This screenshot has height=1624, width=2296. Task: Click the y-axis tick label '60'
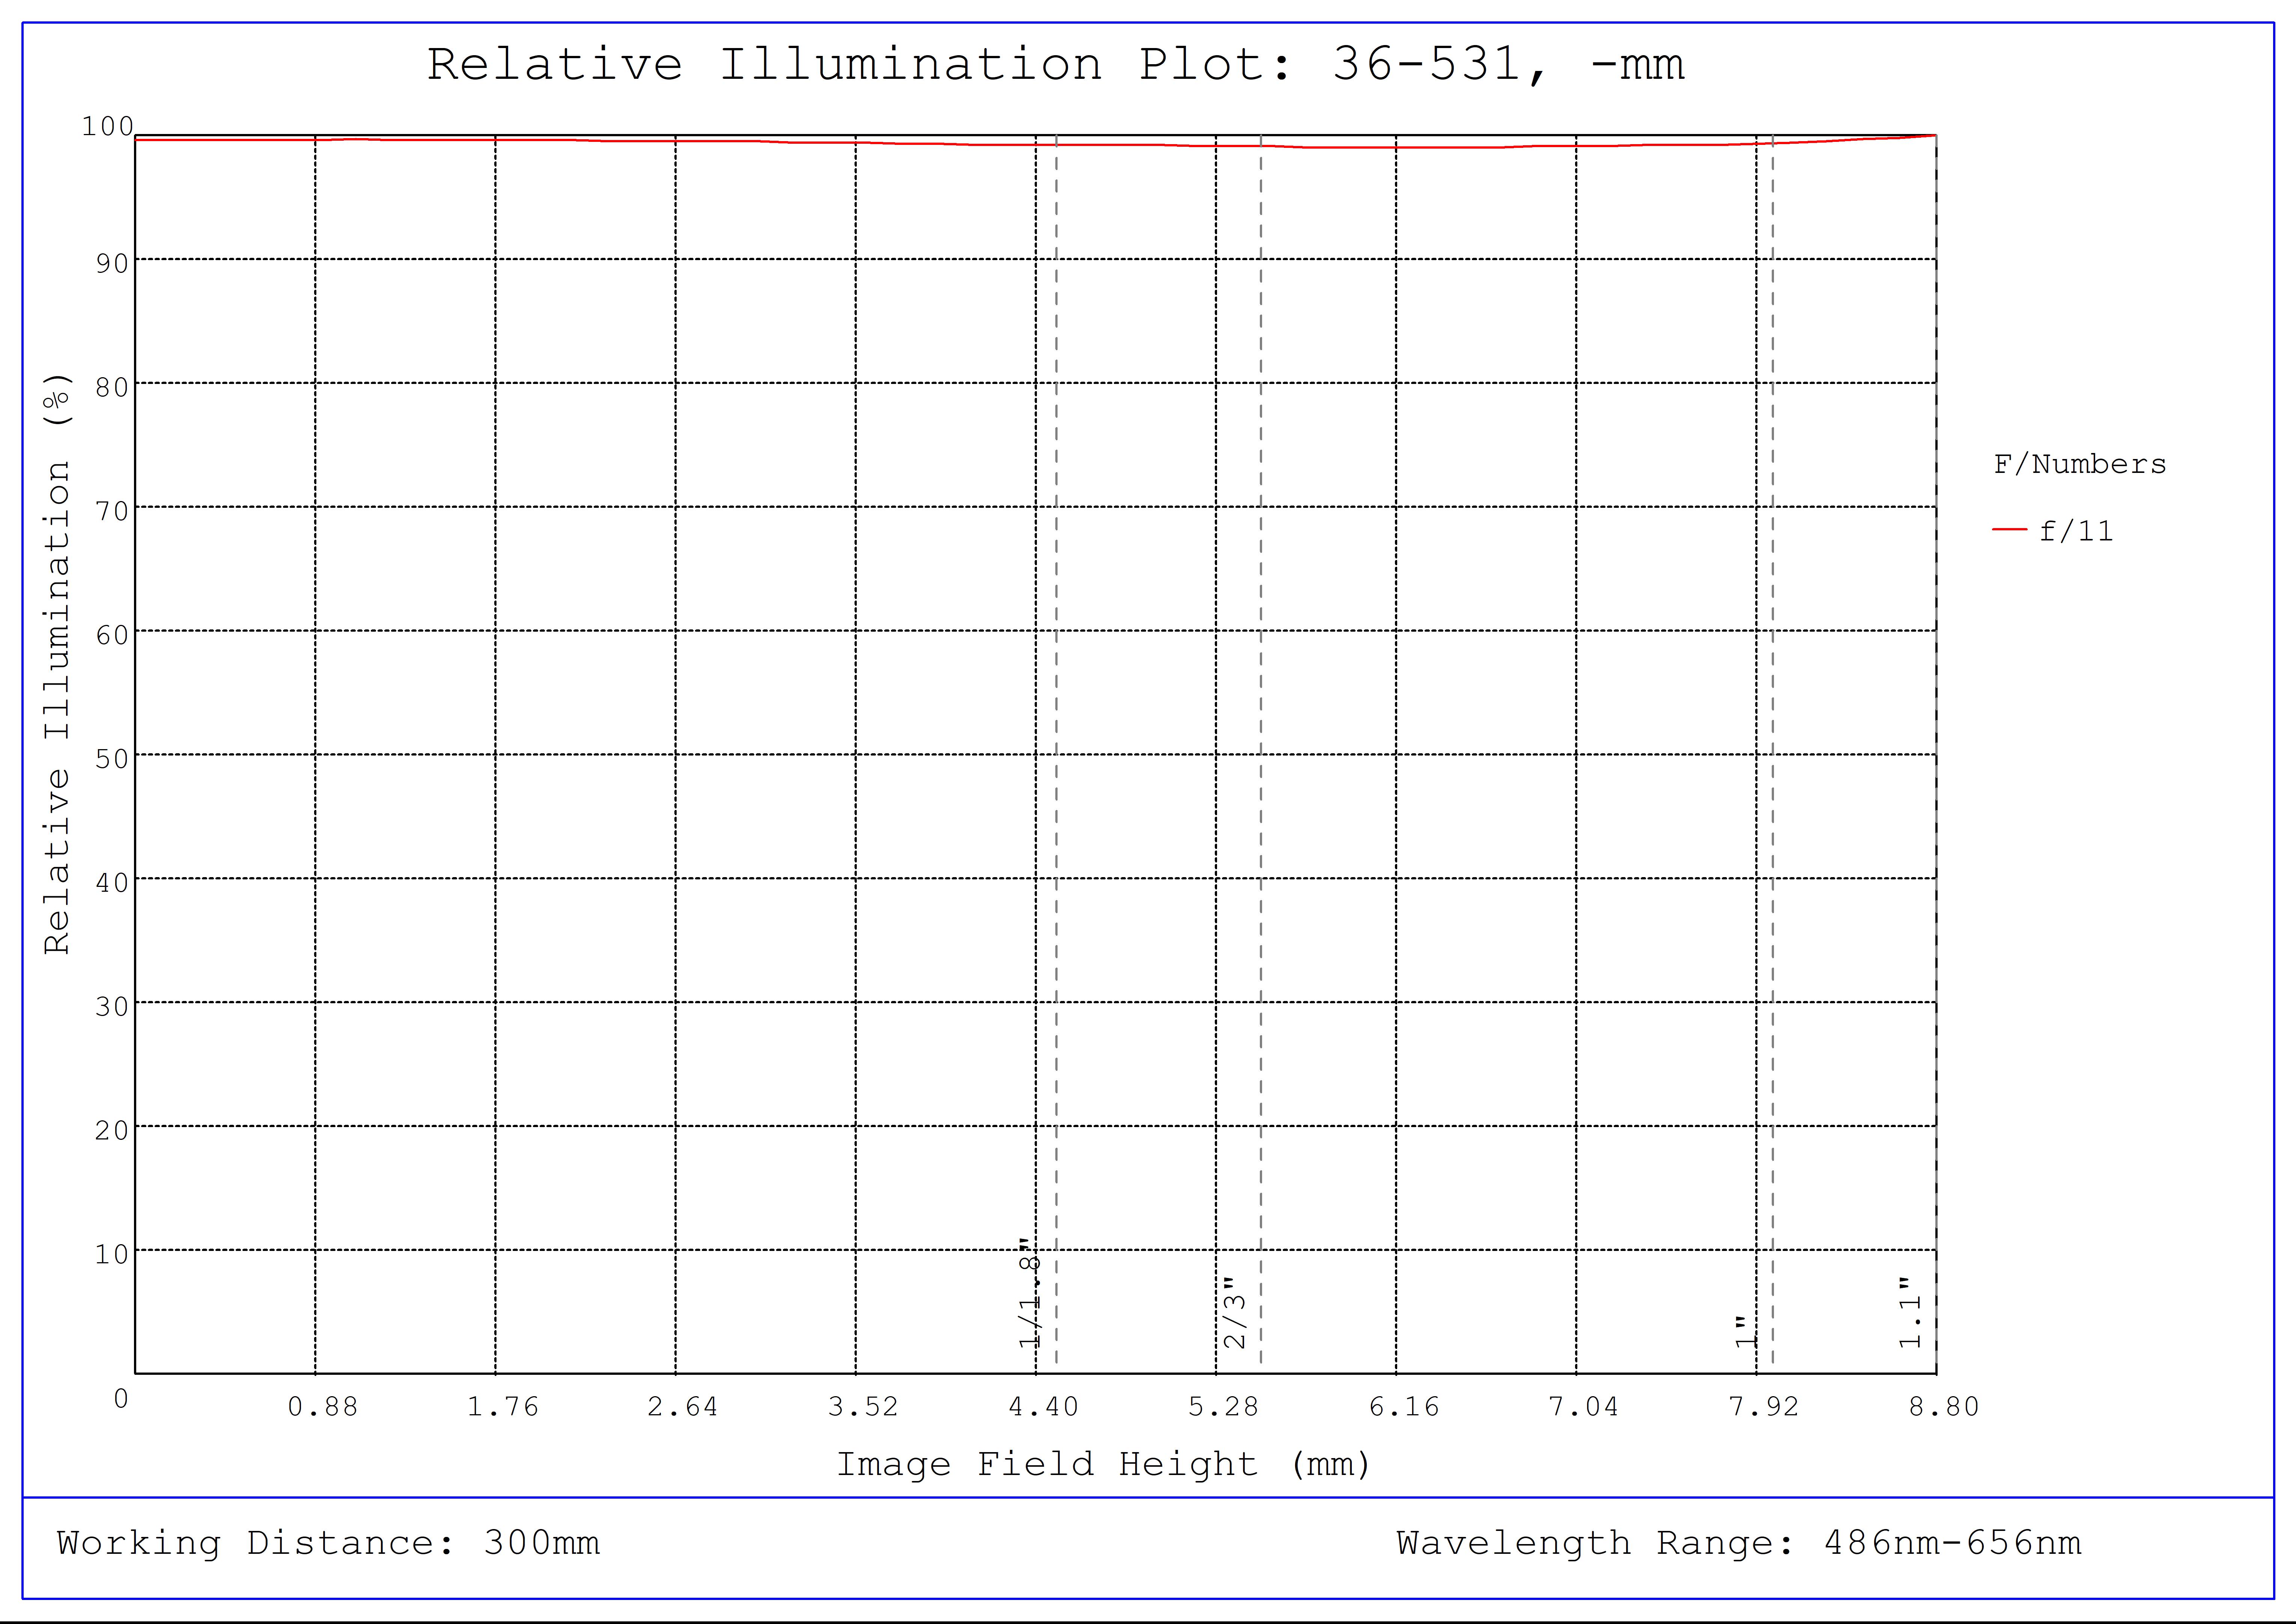[x=112, y=635]
